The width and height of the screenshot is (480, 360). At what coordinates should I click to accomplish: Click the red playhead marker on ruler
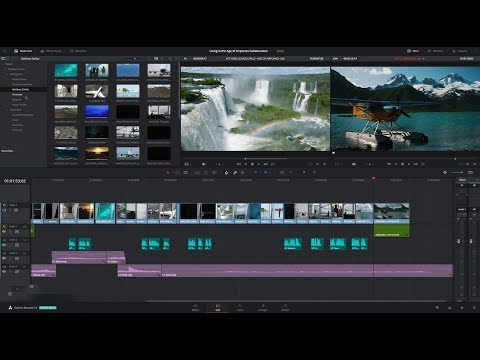[373, 179]
